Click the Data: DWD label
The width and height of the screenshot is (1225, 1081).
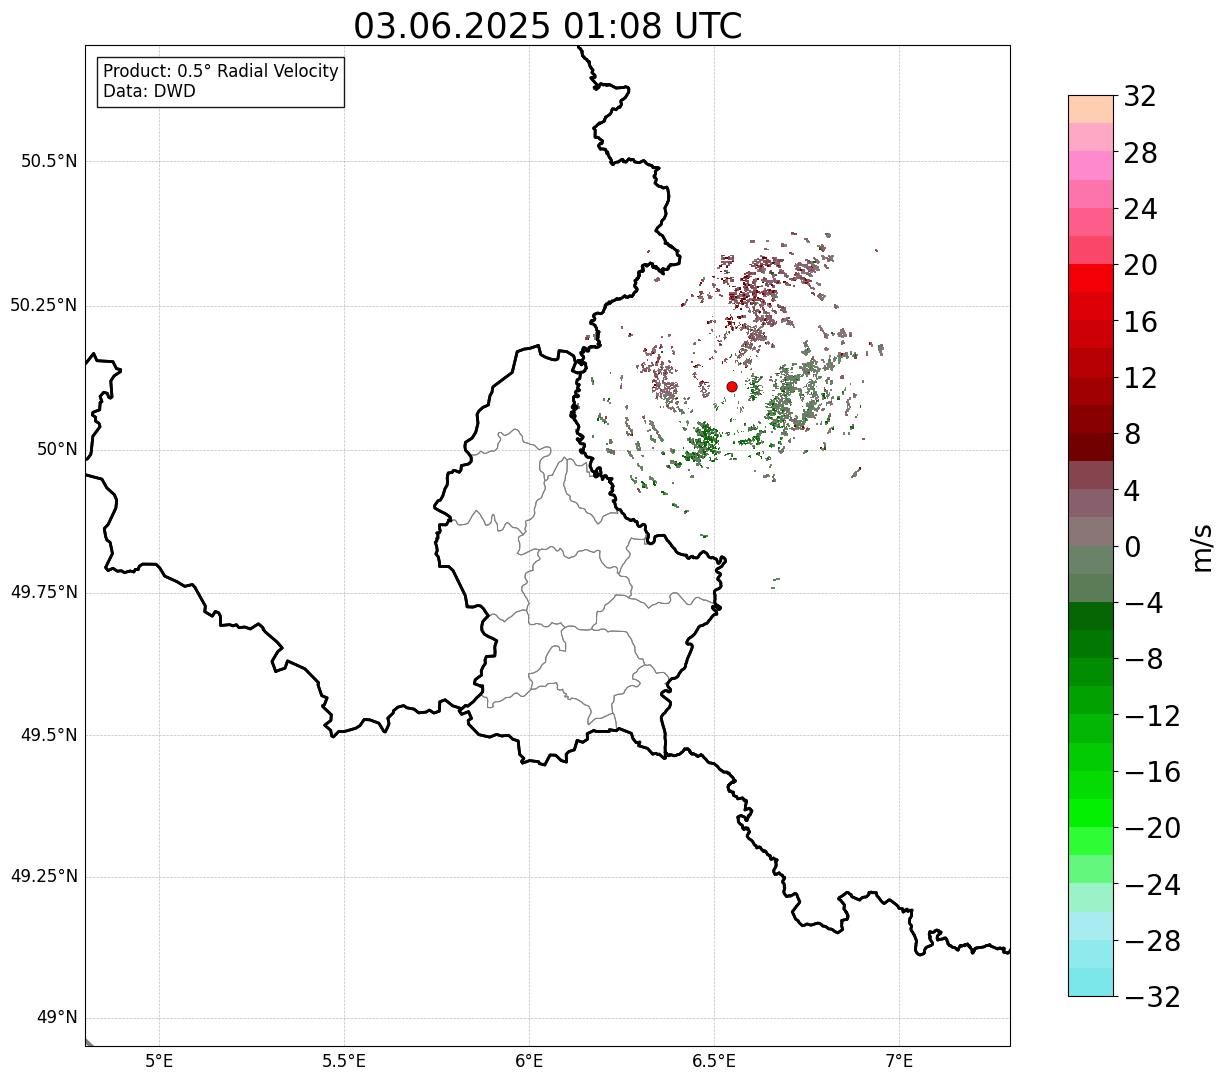coord(149,92)
